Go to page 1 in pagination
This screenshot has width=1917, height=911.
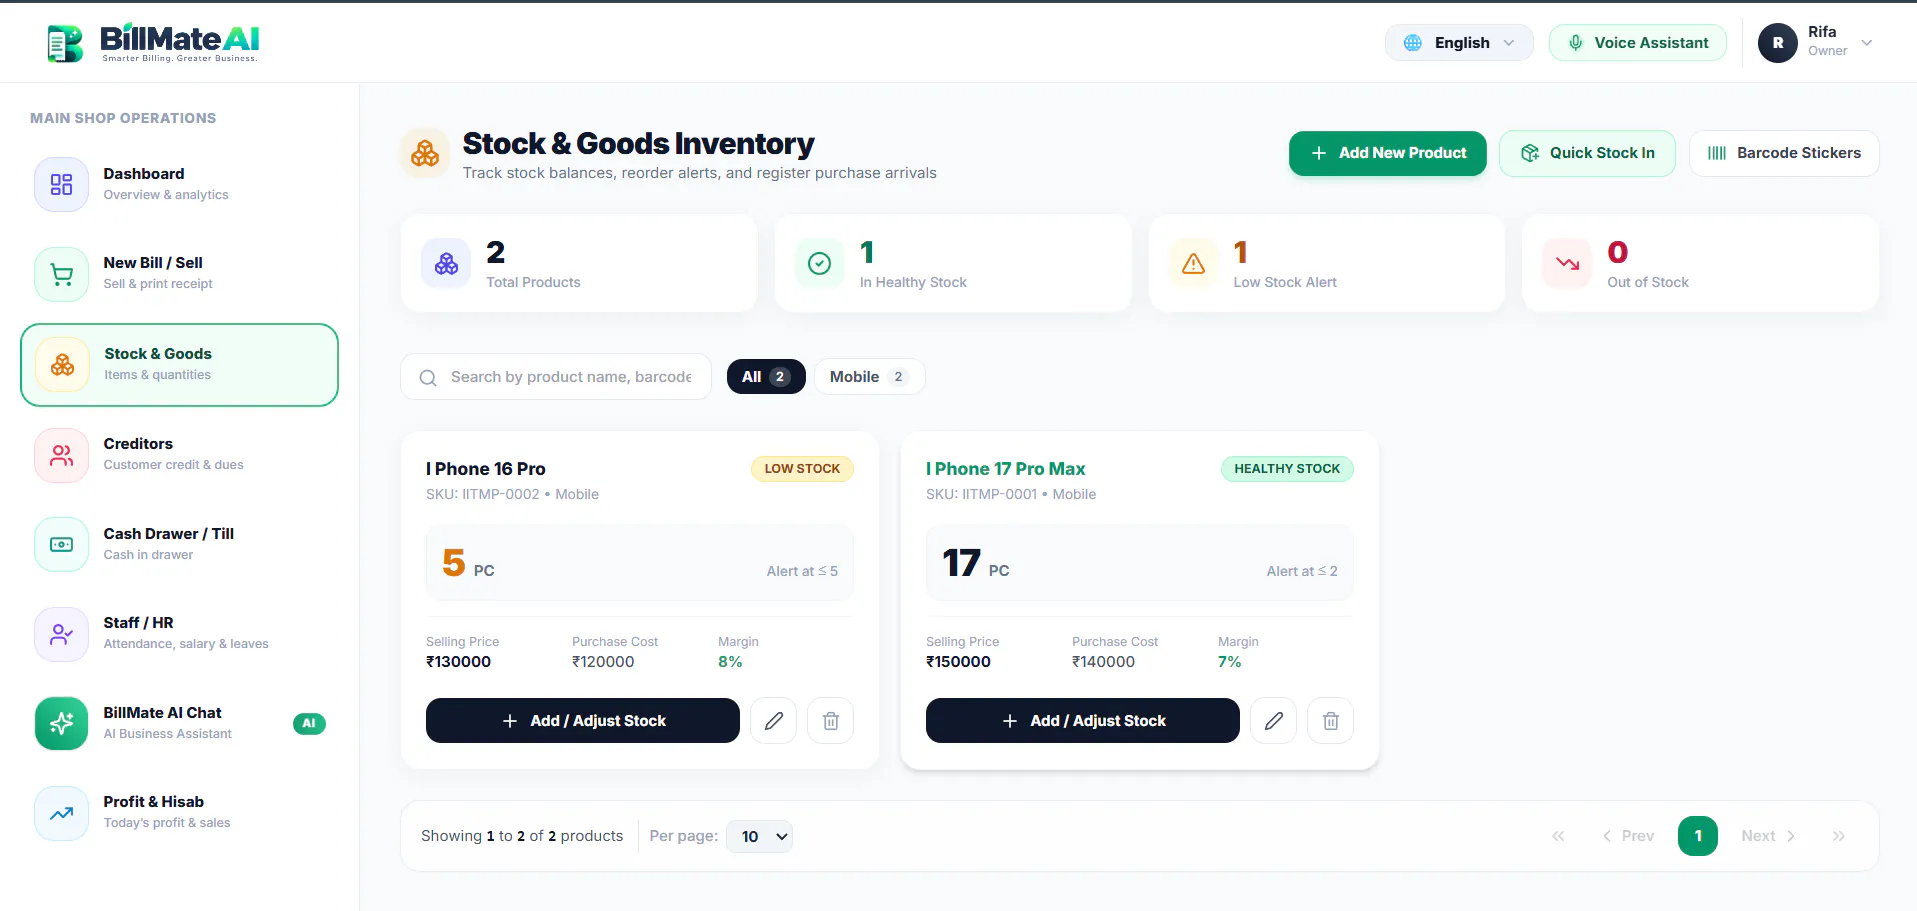click(1698, 836)
